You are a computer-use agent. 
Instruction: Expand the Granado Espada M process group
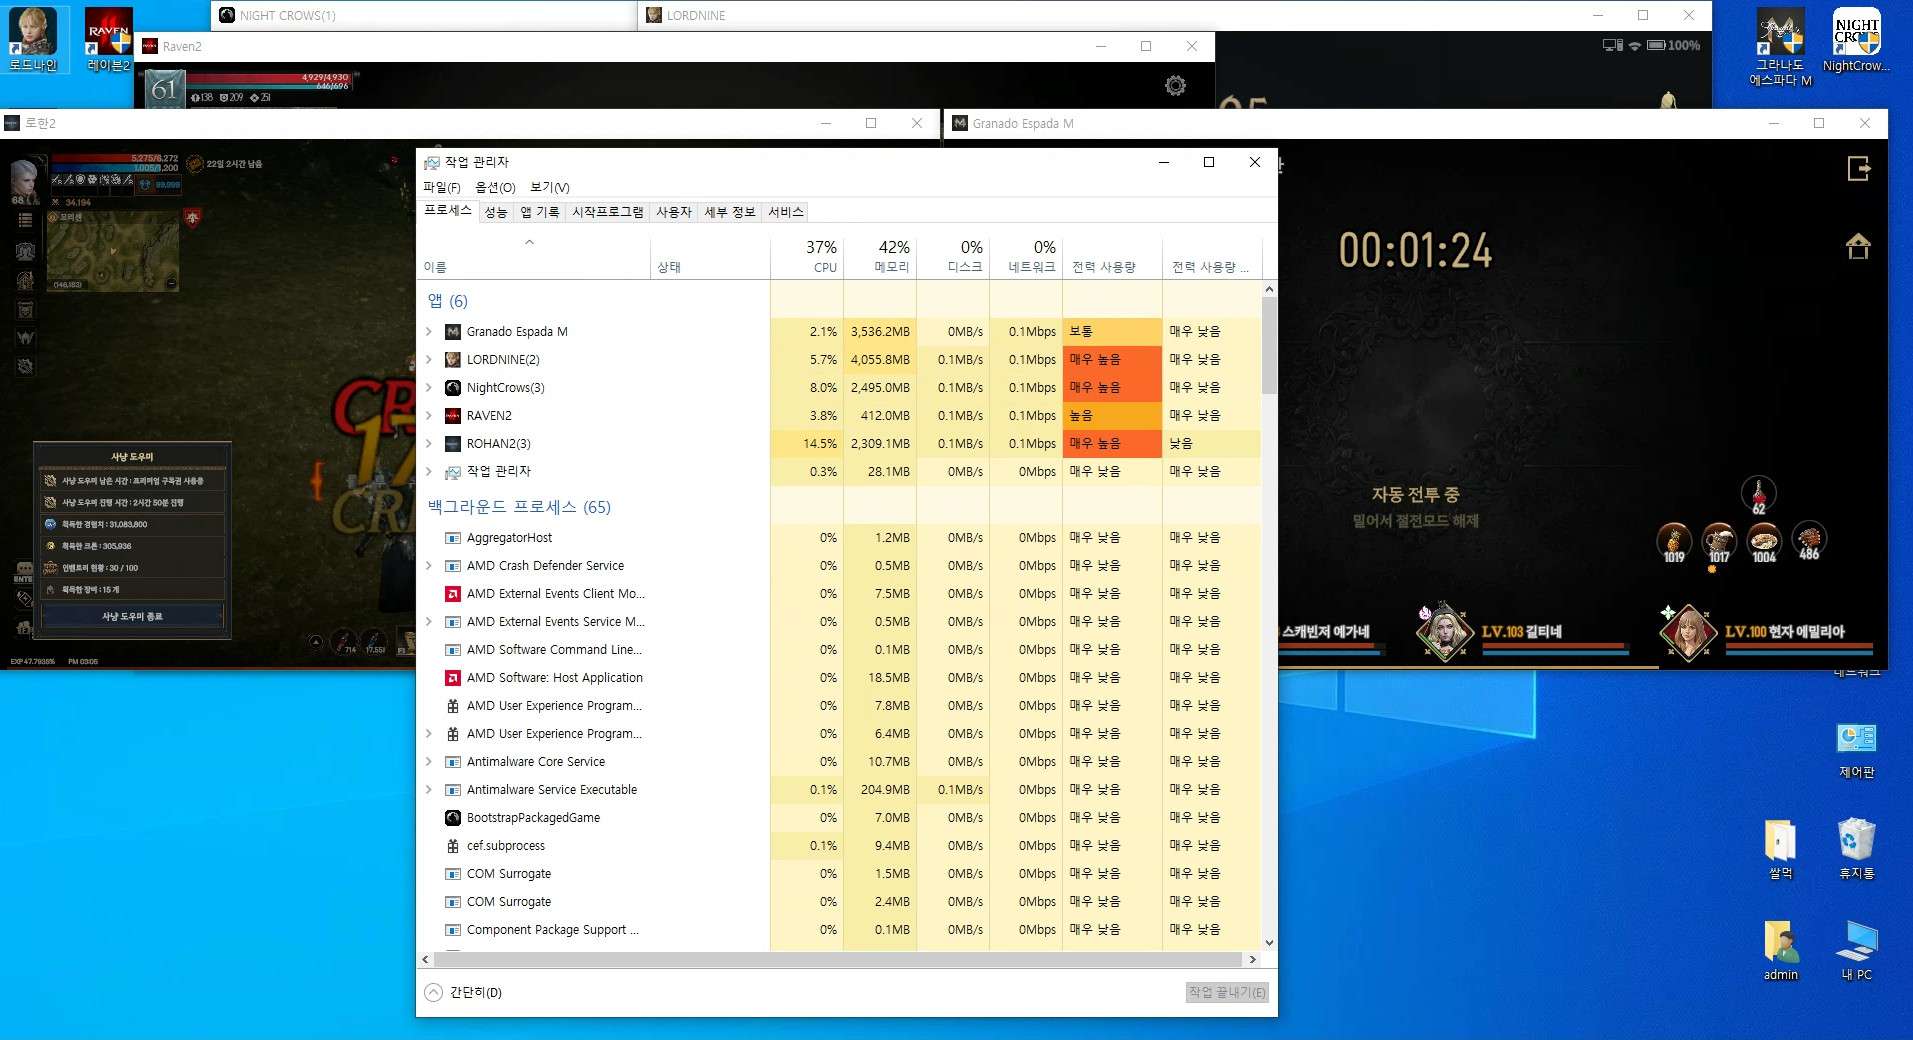click(x=429, y=332)
